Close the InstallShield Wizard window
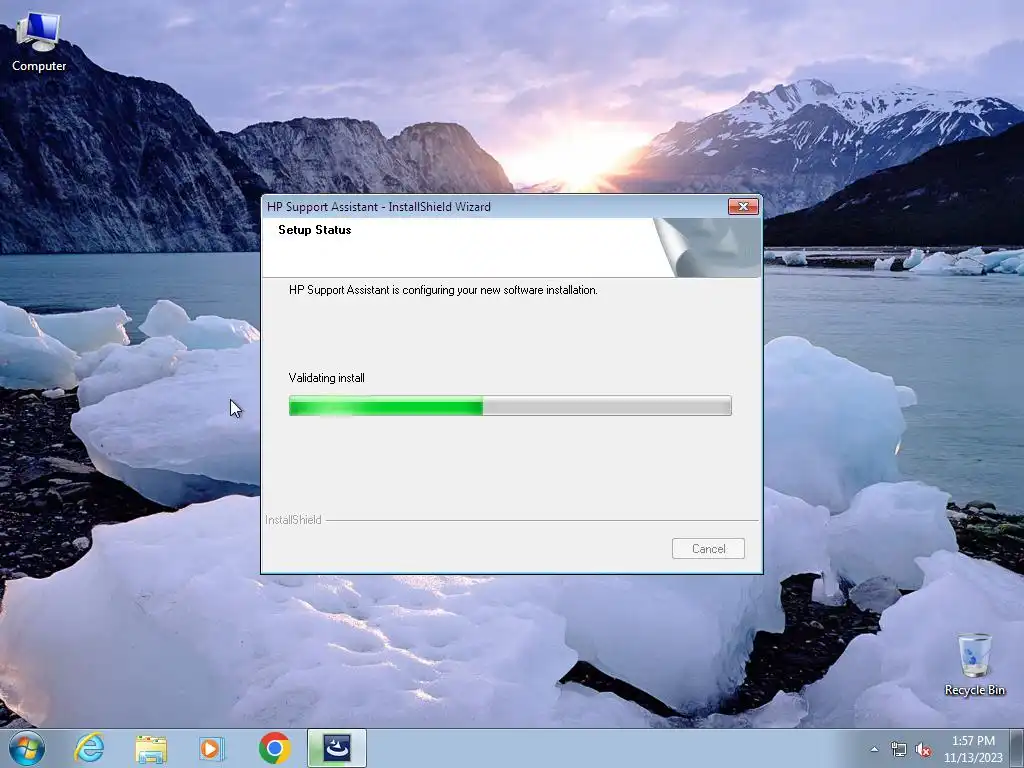The image size is (1024, 768). (x=743, y=206)
